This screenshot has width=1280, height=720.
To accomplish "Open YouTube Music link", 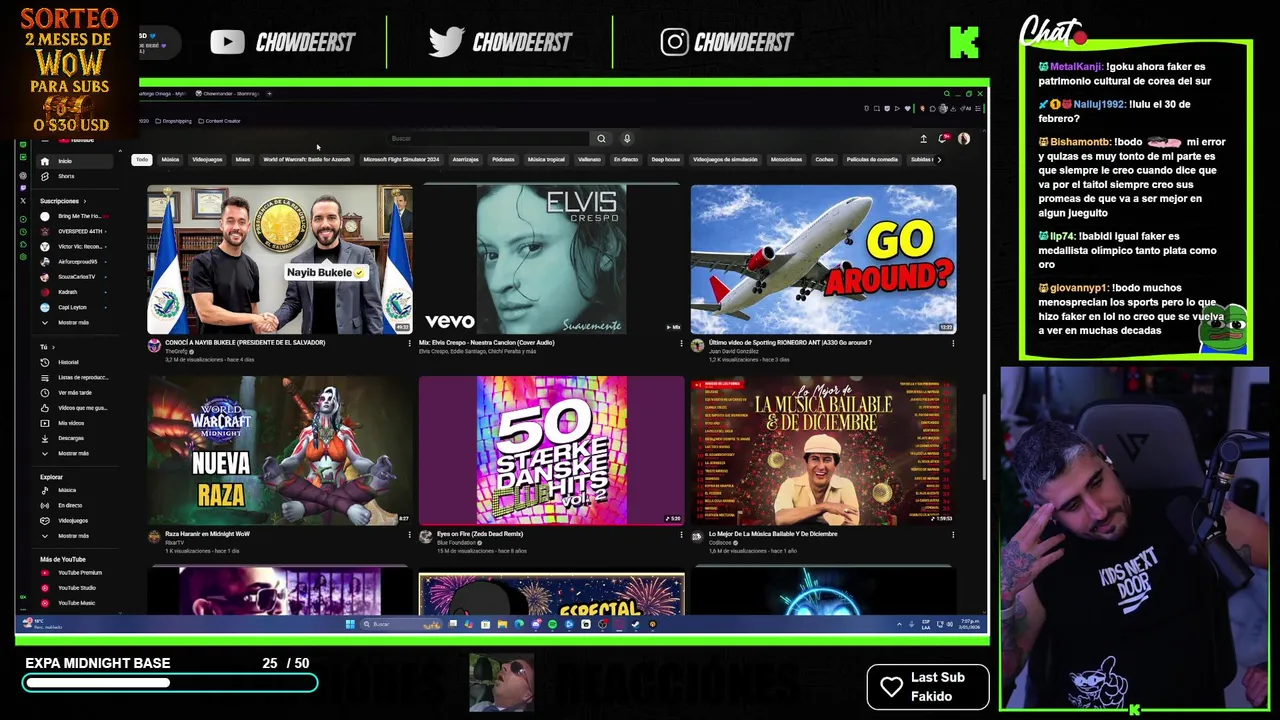I will coord(76,603).
